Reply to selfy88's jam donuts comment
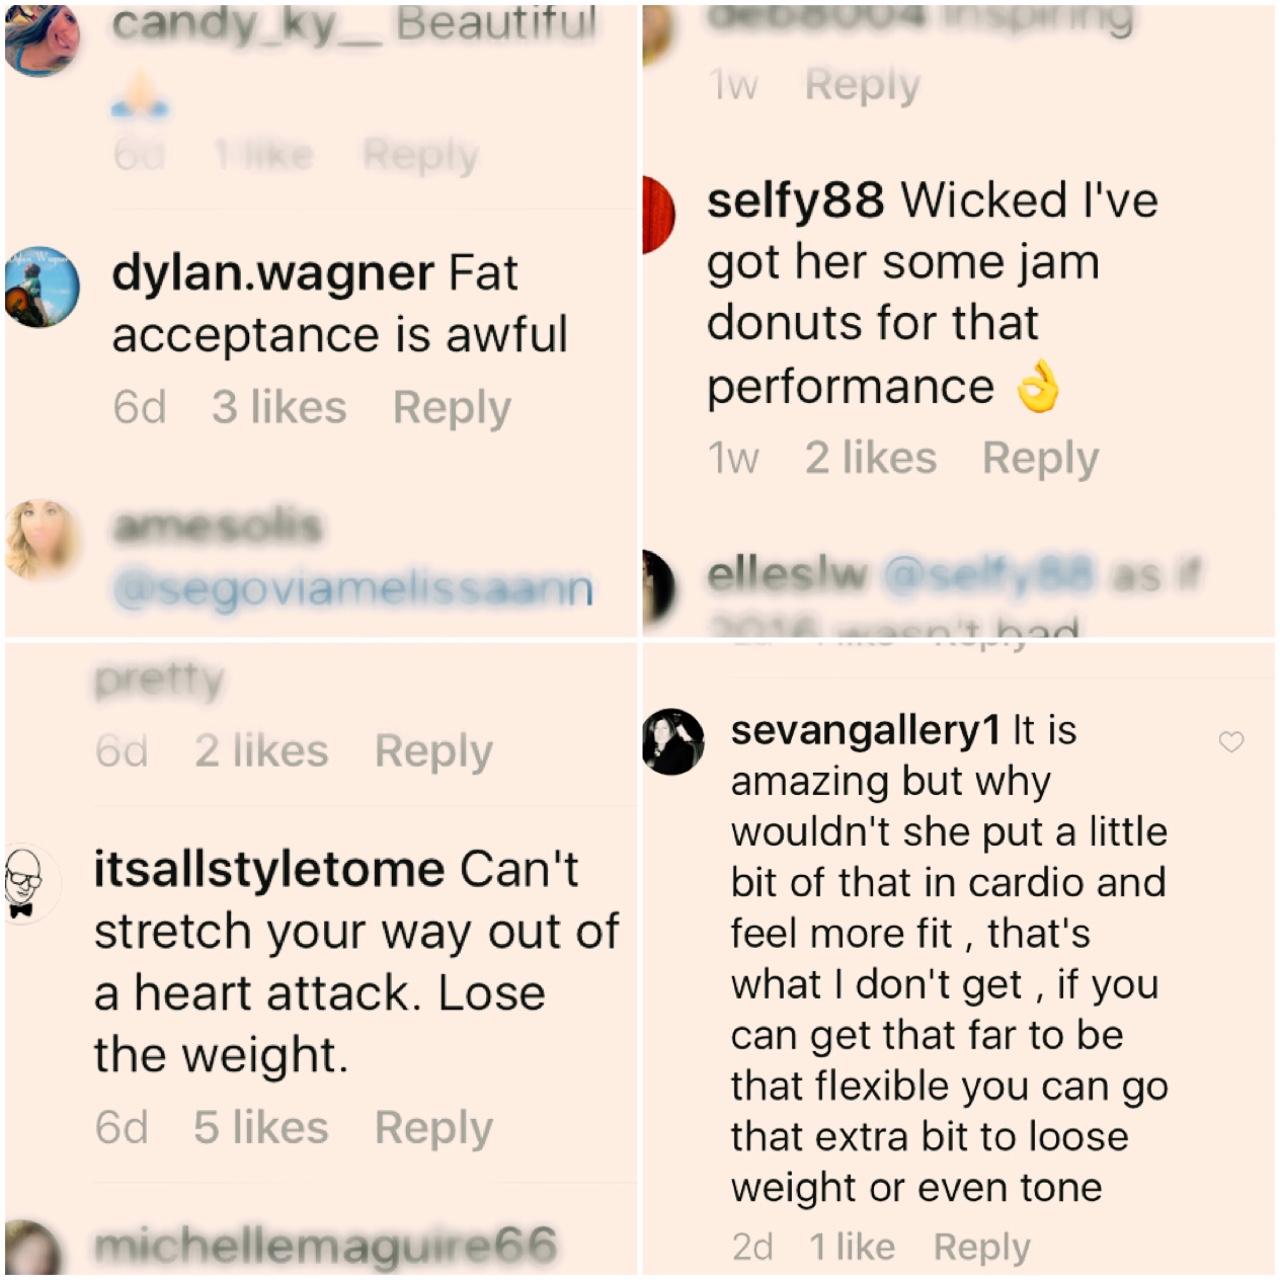 click(x=1040, y=459)
